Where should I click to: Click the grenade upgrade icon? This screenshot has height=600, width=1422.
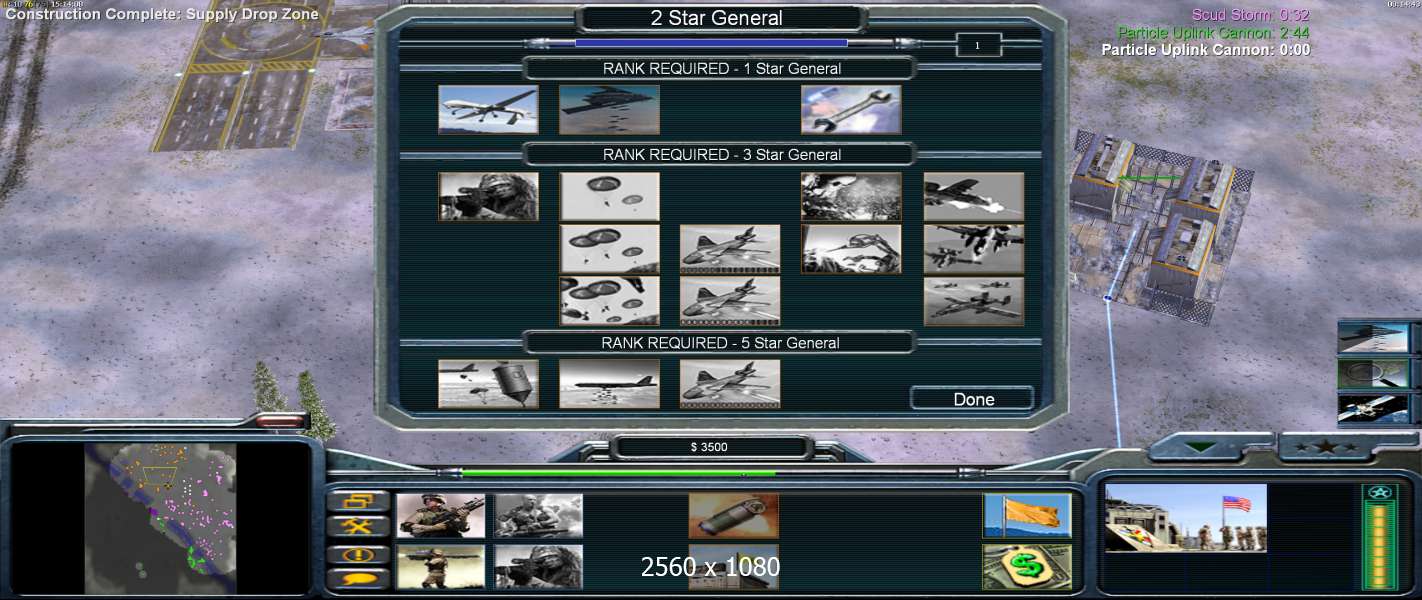734,516
